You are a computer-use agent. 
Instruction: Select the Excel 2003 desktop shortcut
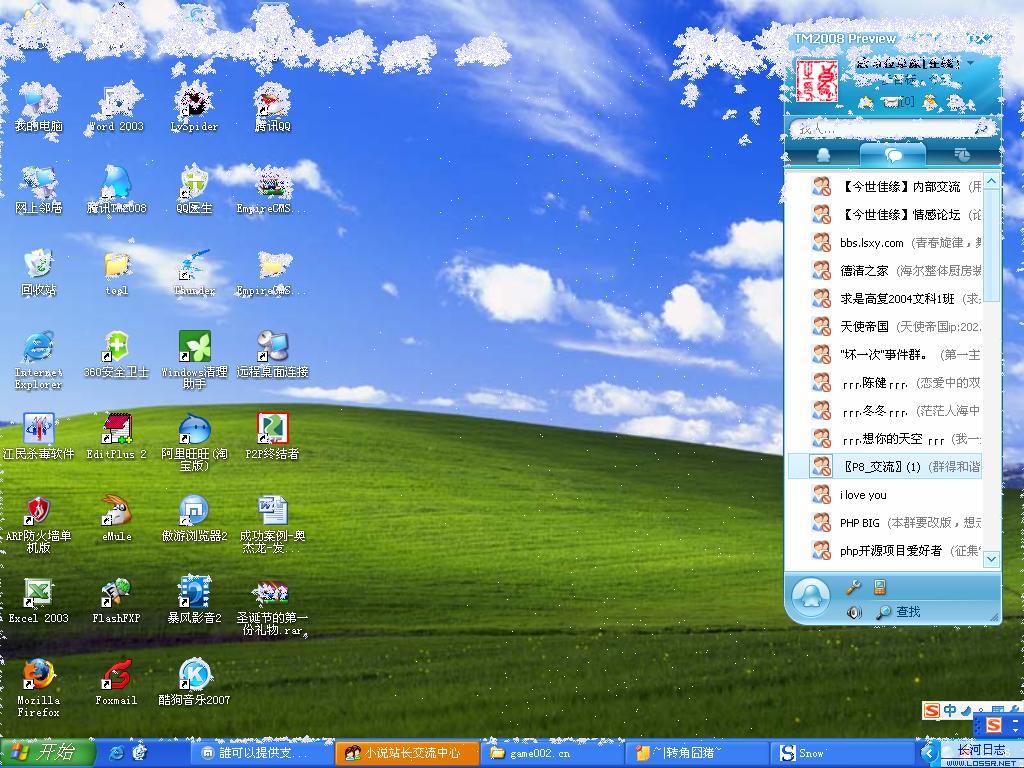[38, 601]
